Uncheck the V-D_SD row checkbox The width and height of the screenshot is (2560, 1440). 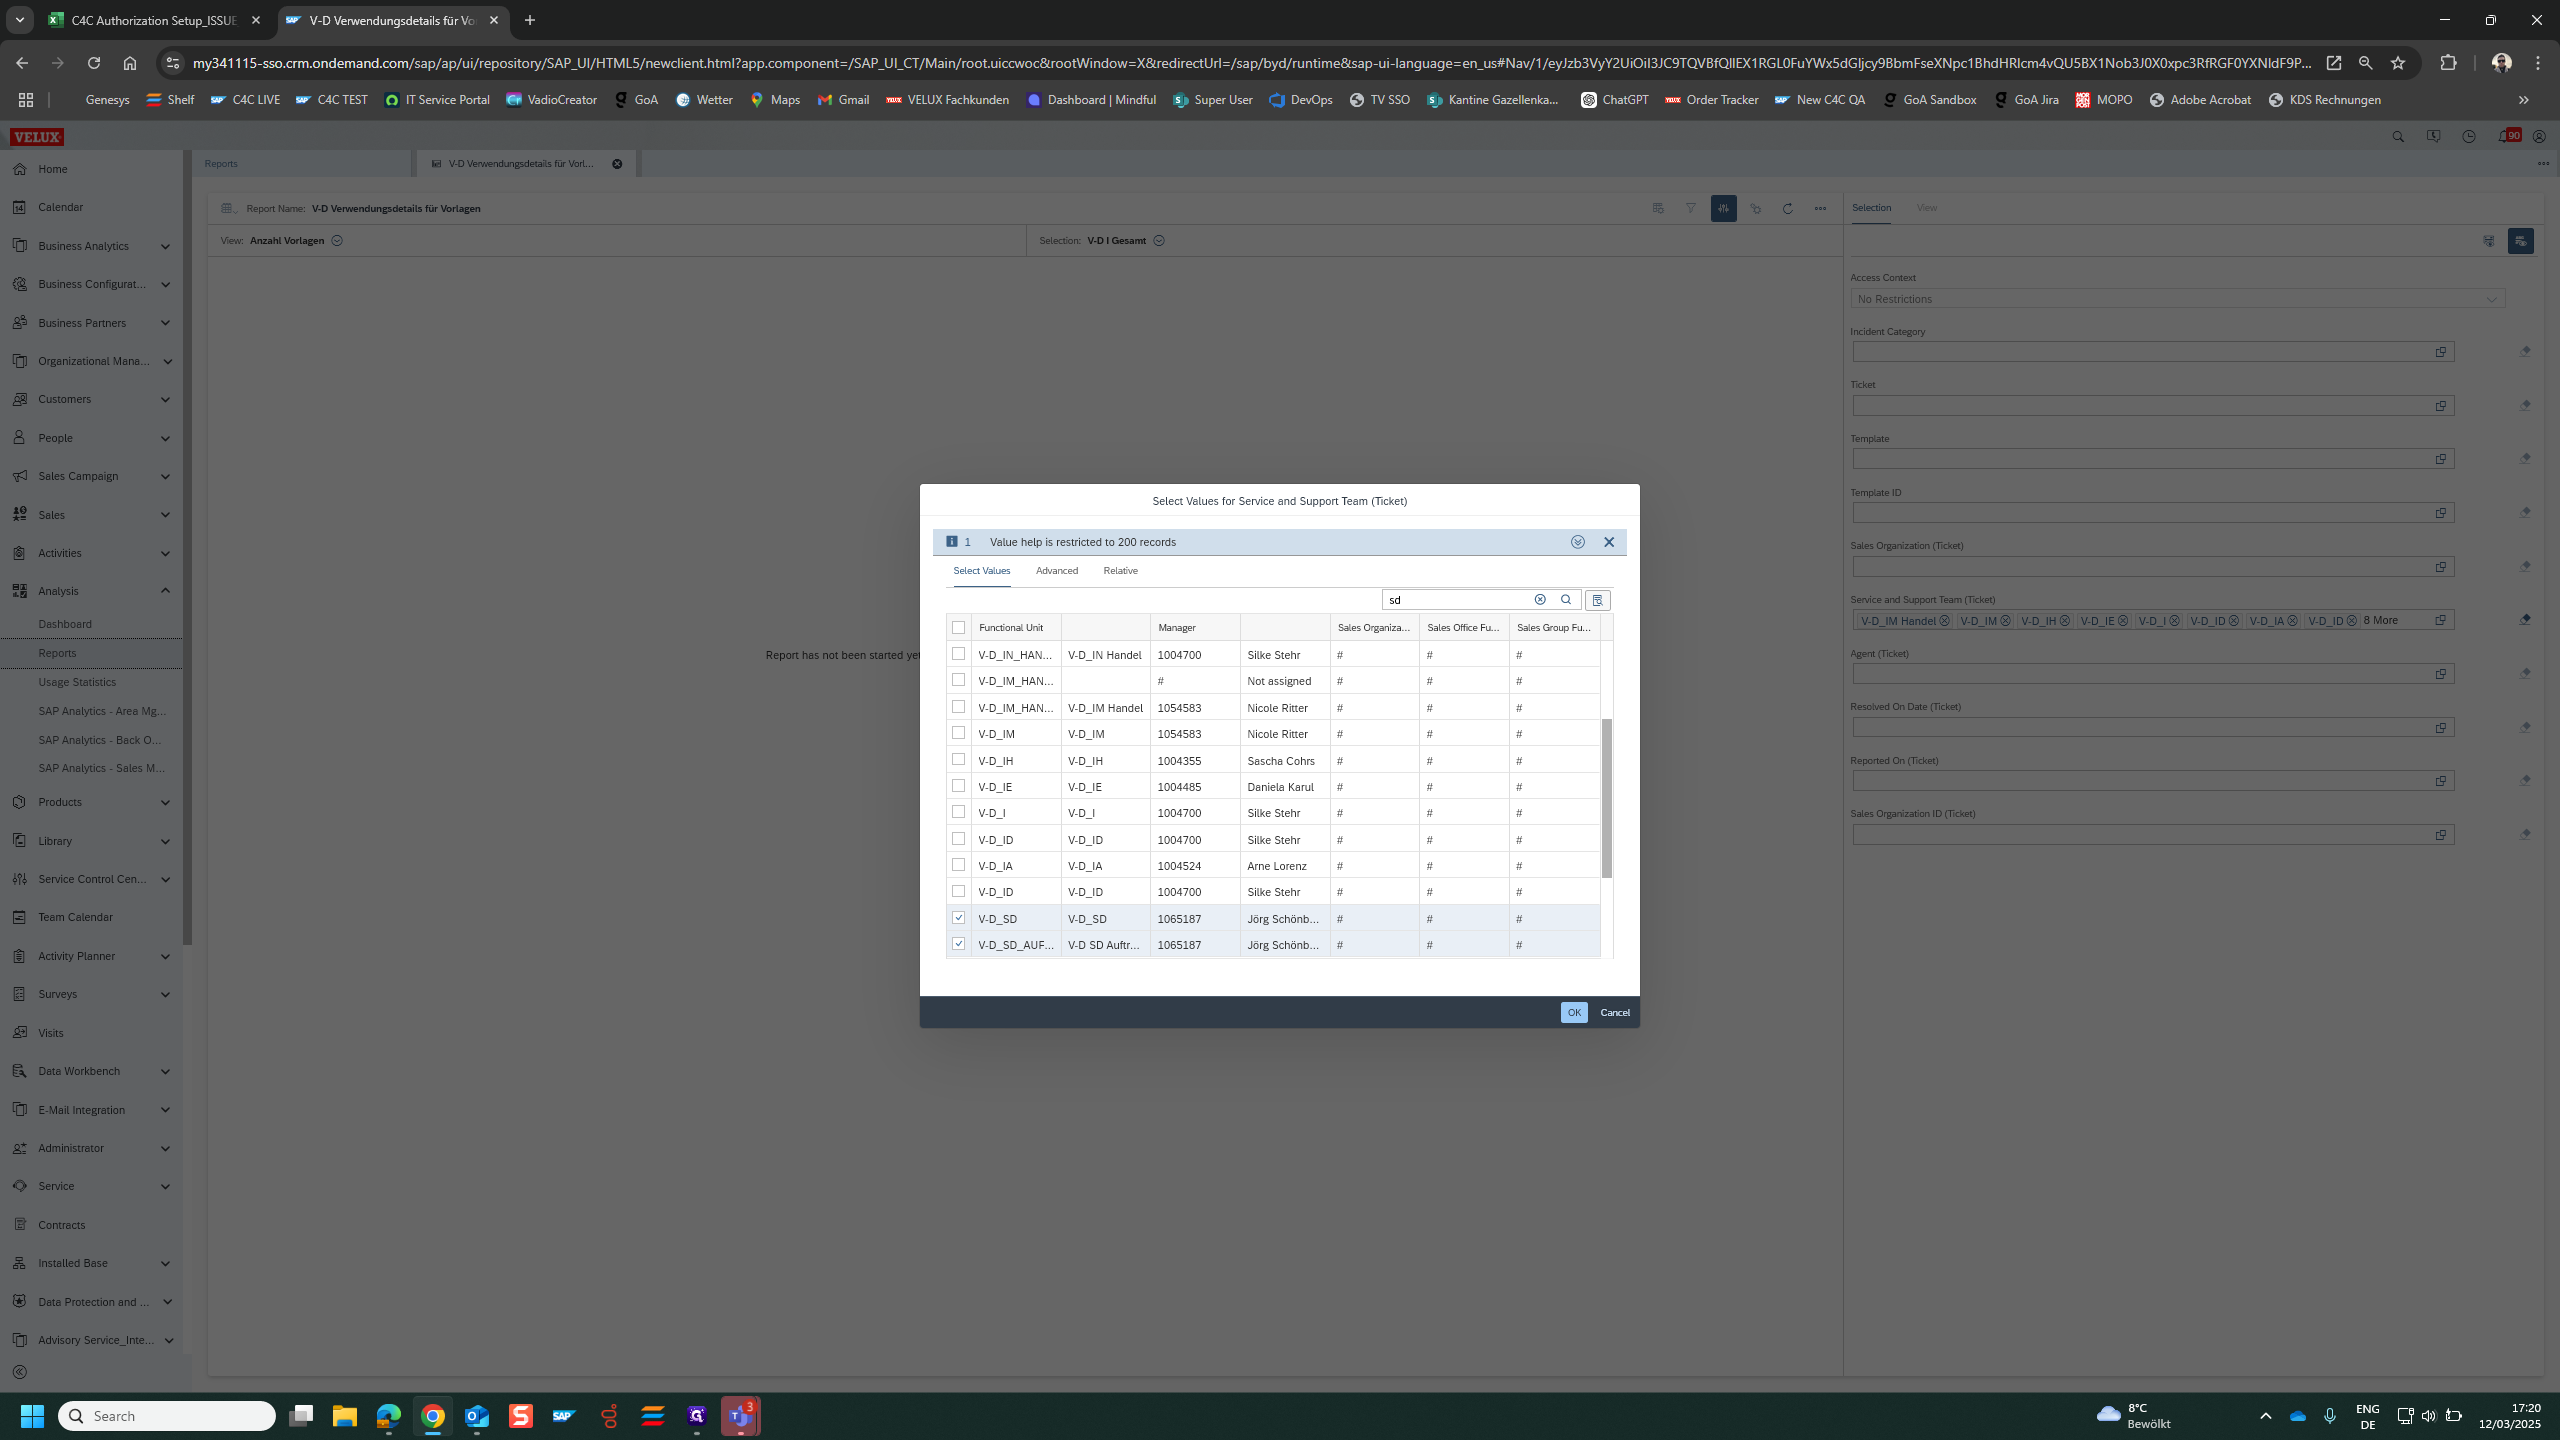[959, 918]
